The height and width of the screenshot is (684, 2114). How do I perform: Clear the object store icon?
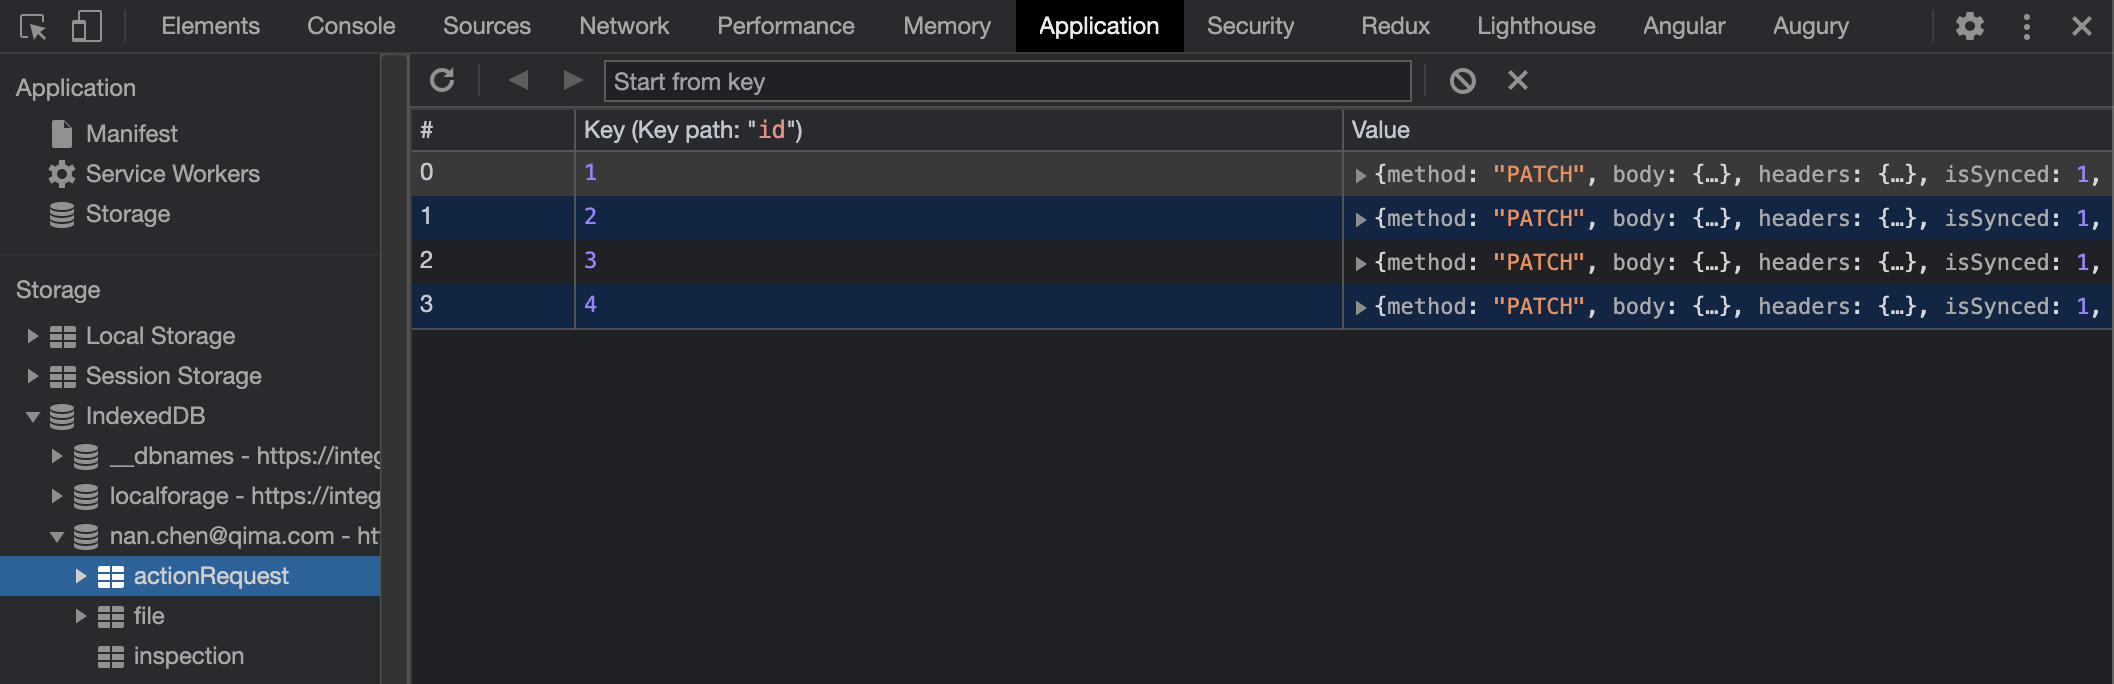click(1462, 80)
